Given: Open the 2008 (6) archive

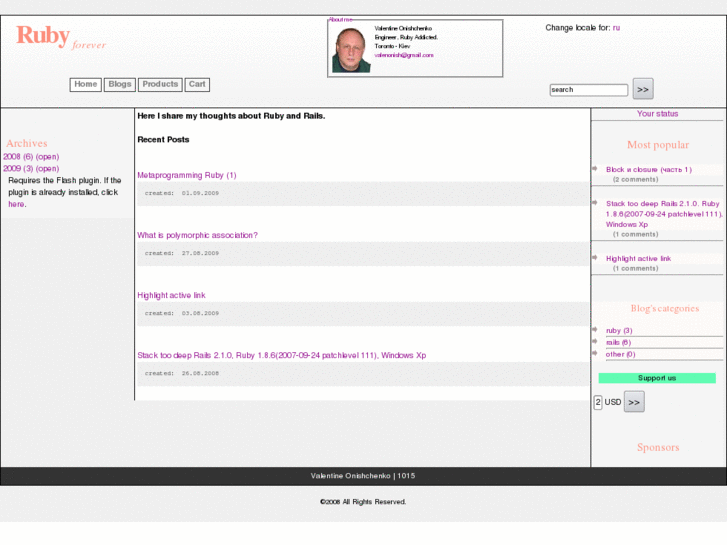Looking at the screenshot, I should [x=18, y=157].
